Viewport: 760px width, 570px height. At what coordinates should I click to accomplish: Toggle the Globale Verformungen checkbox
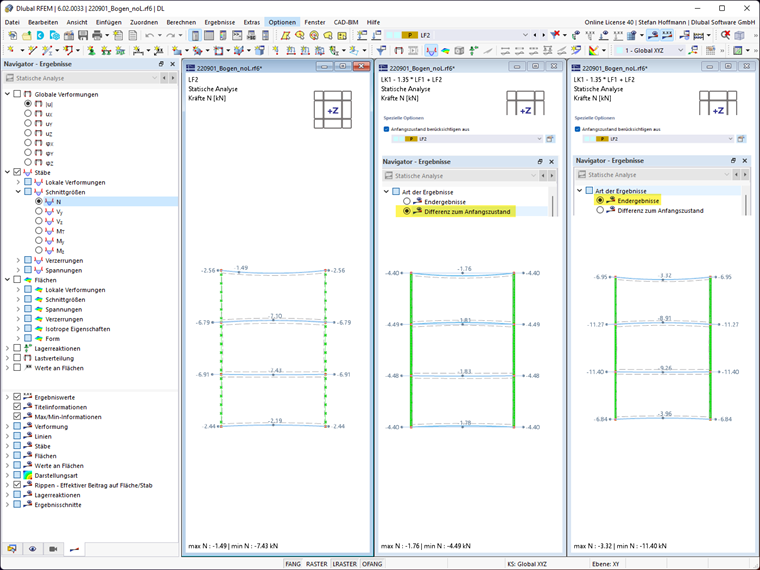click(17, 94)
